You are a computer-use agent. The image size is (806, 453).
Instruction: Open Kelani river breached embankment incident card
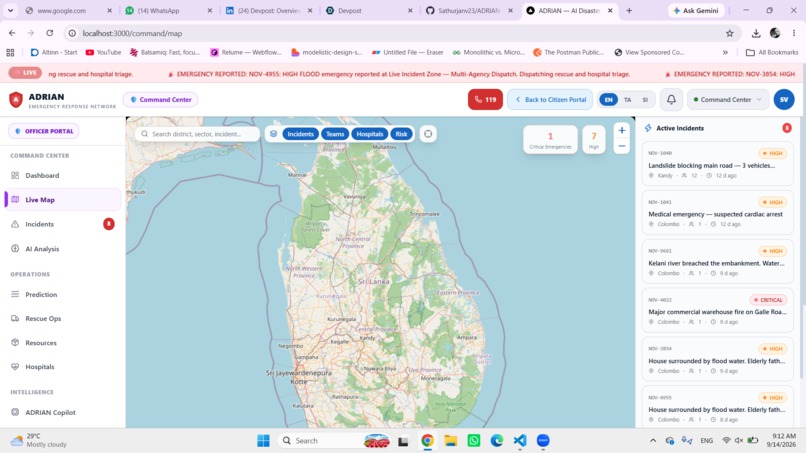[x=717, y=262]
